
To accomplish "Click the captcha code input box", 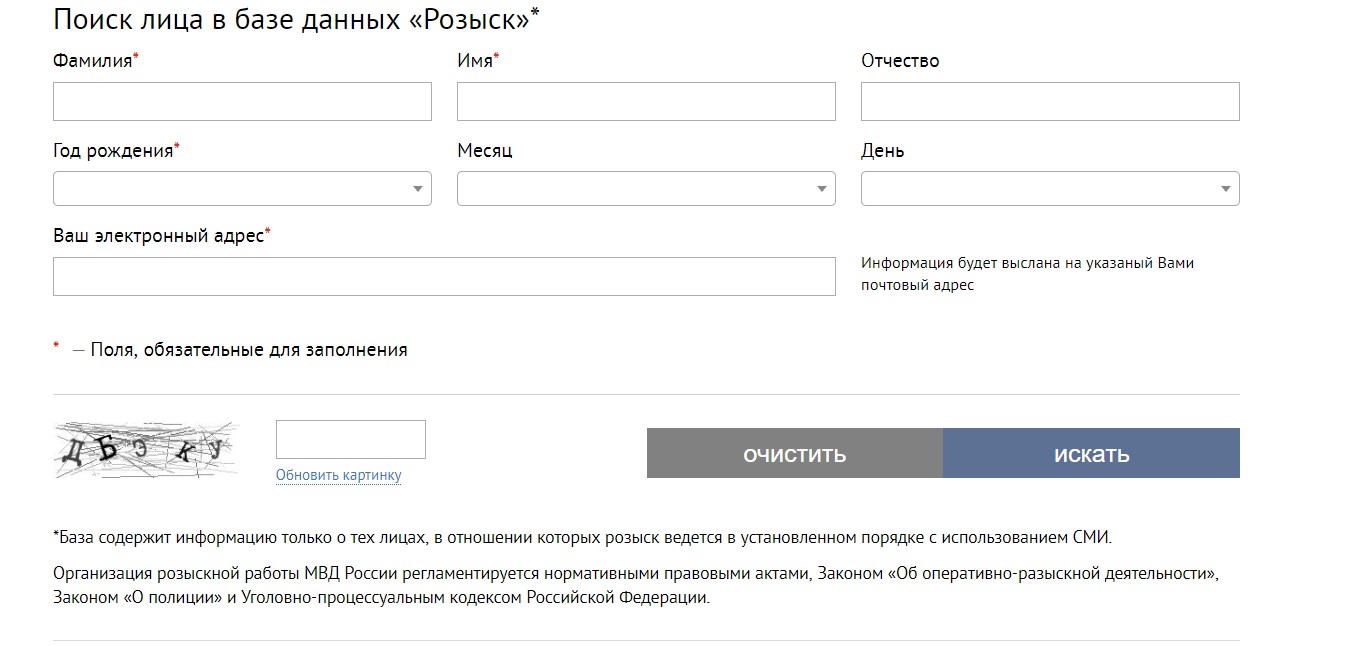I will (351, 440).
